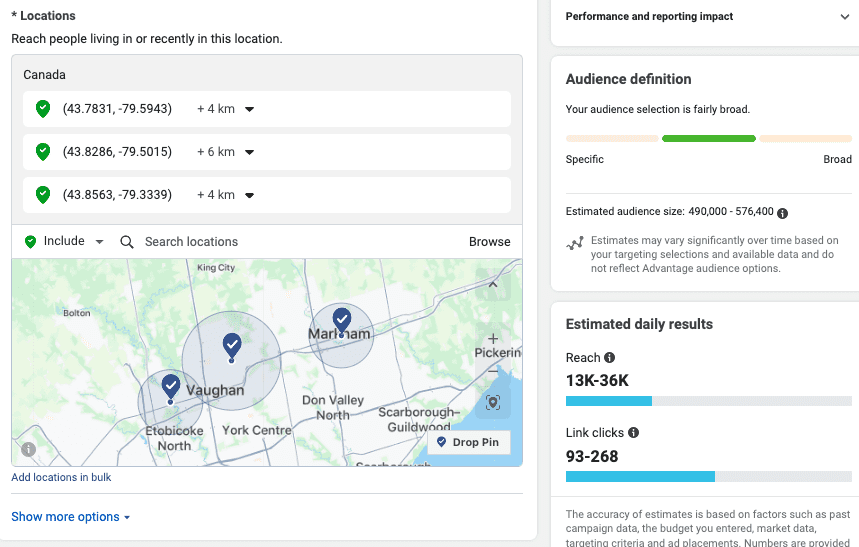Viewport: 859px width, 547px height.
Task: Click the Link clicks estimate bar
Action: pos(708,476)
